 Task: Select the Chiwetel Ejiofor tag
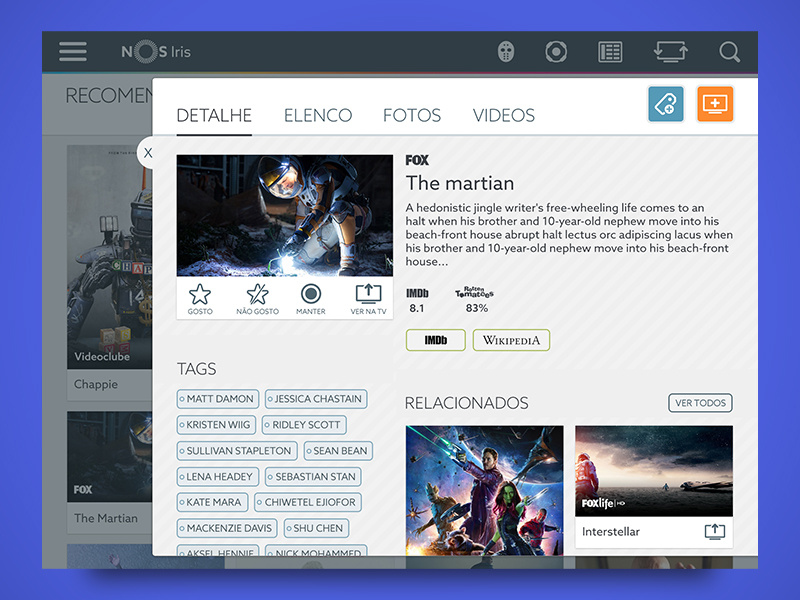click(x=308, y=503)
